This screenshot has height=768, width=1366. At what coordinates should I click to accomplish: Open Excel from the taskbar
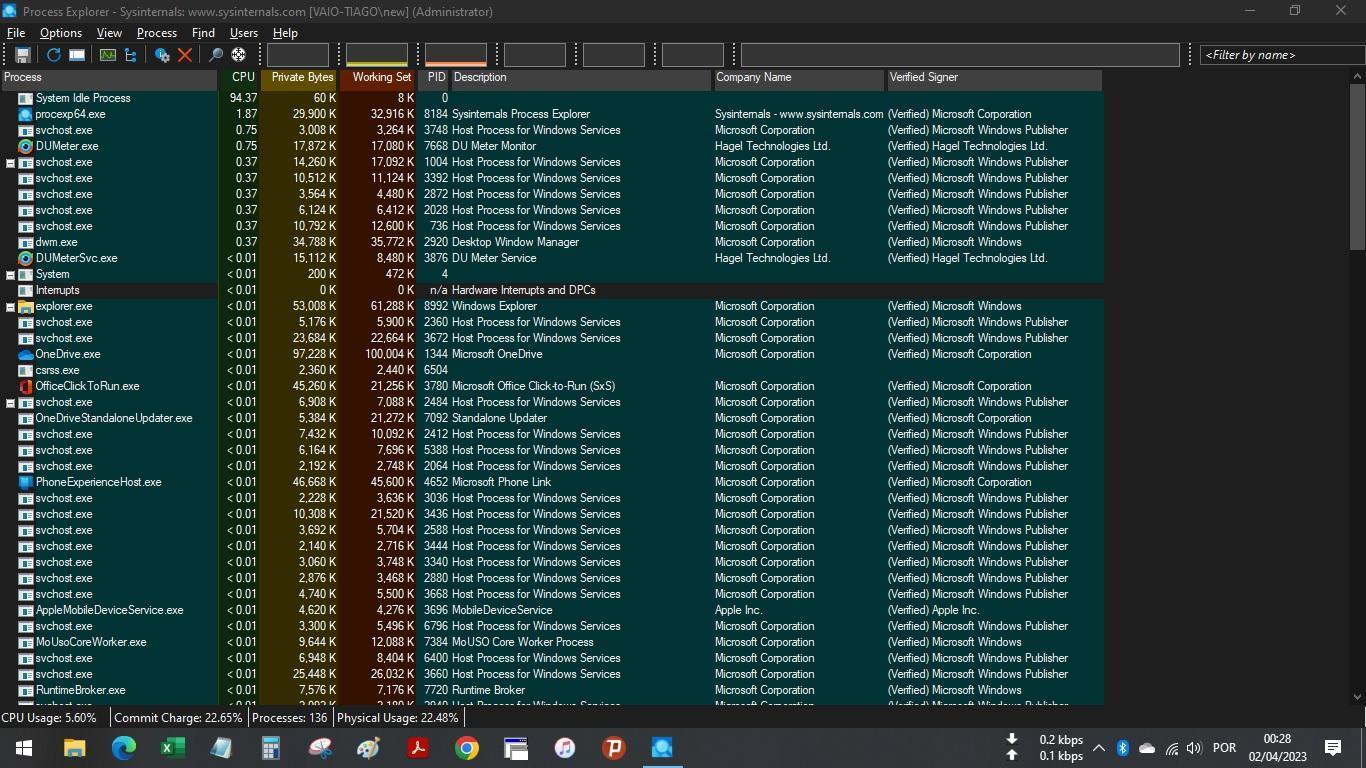[x=173, y=747]
